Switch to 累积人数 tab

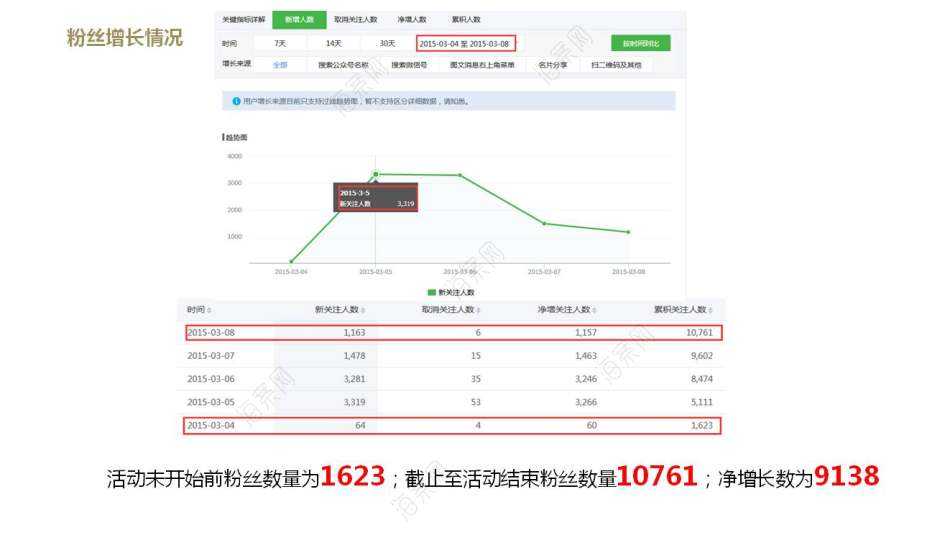coord(465,19)
